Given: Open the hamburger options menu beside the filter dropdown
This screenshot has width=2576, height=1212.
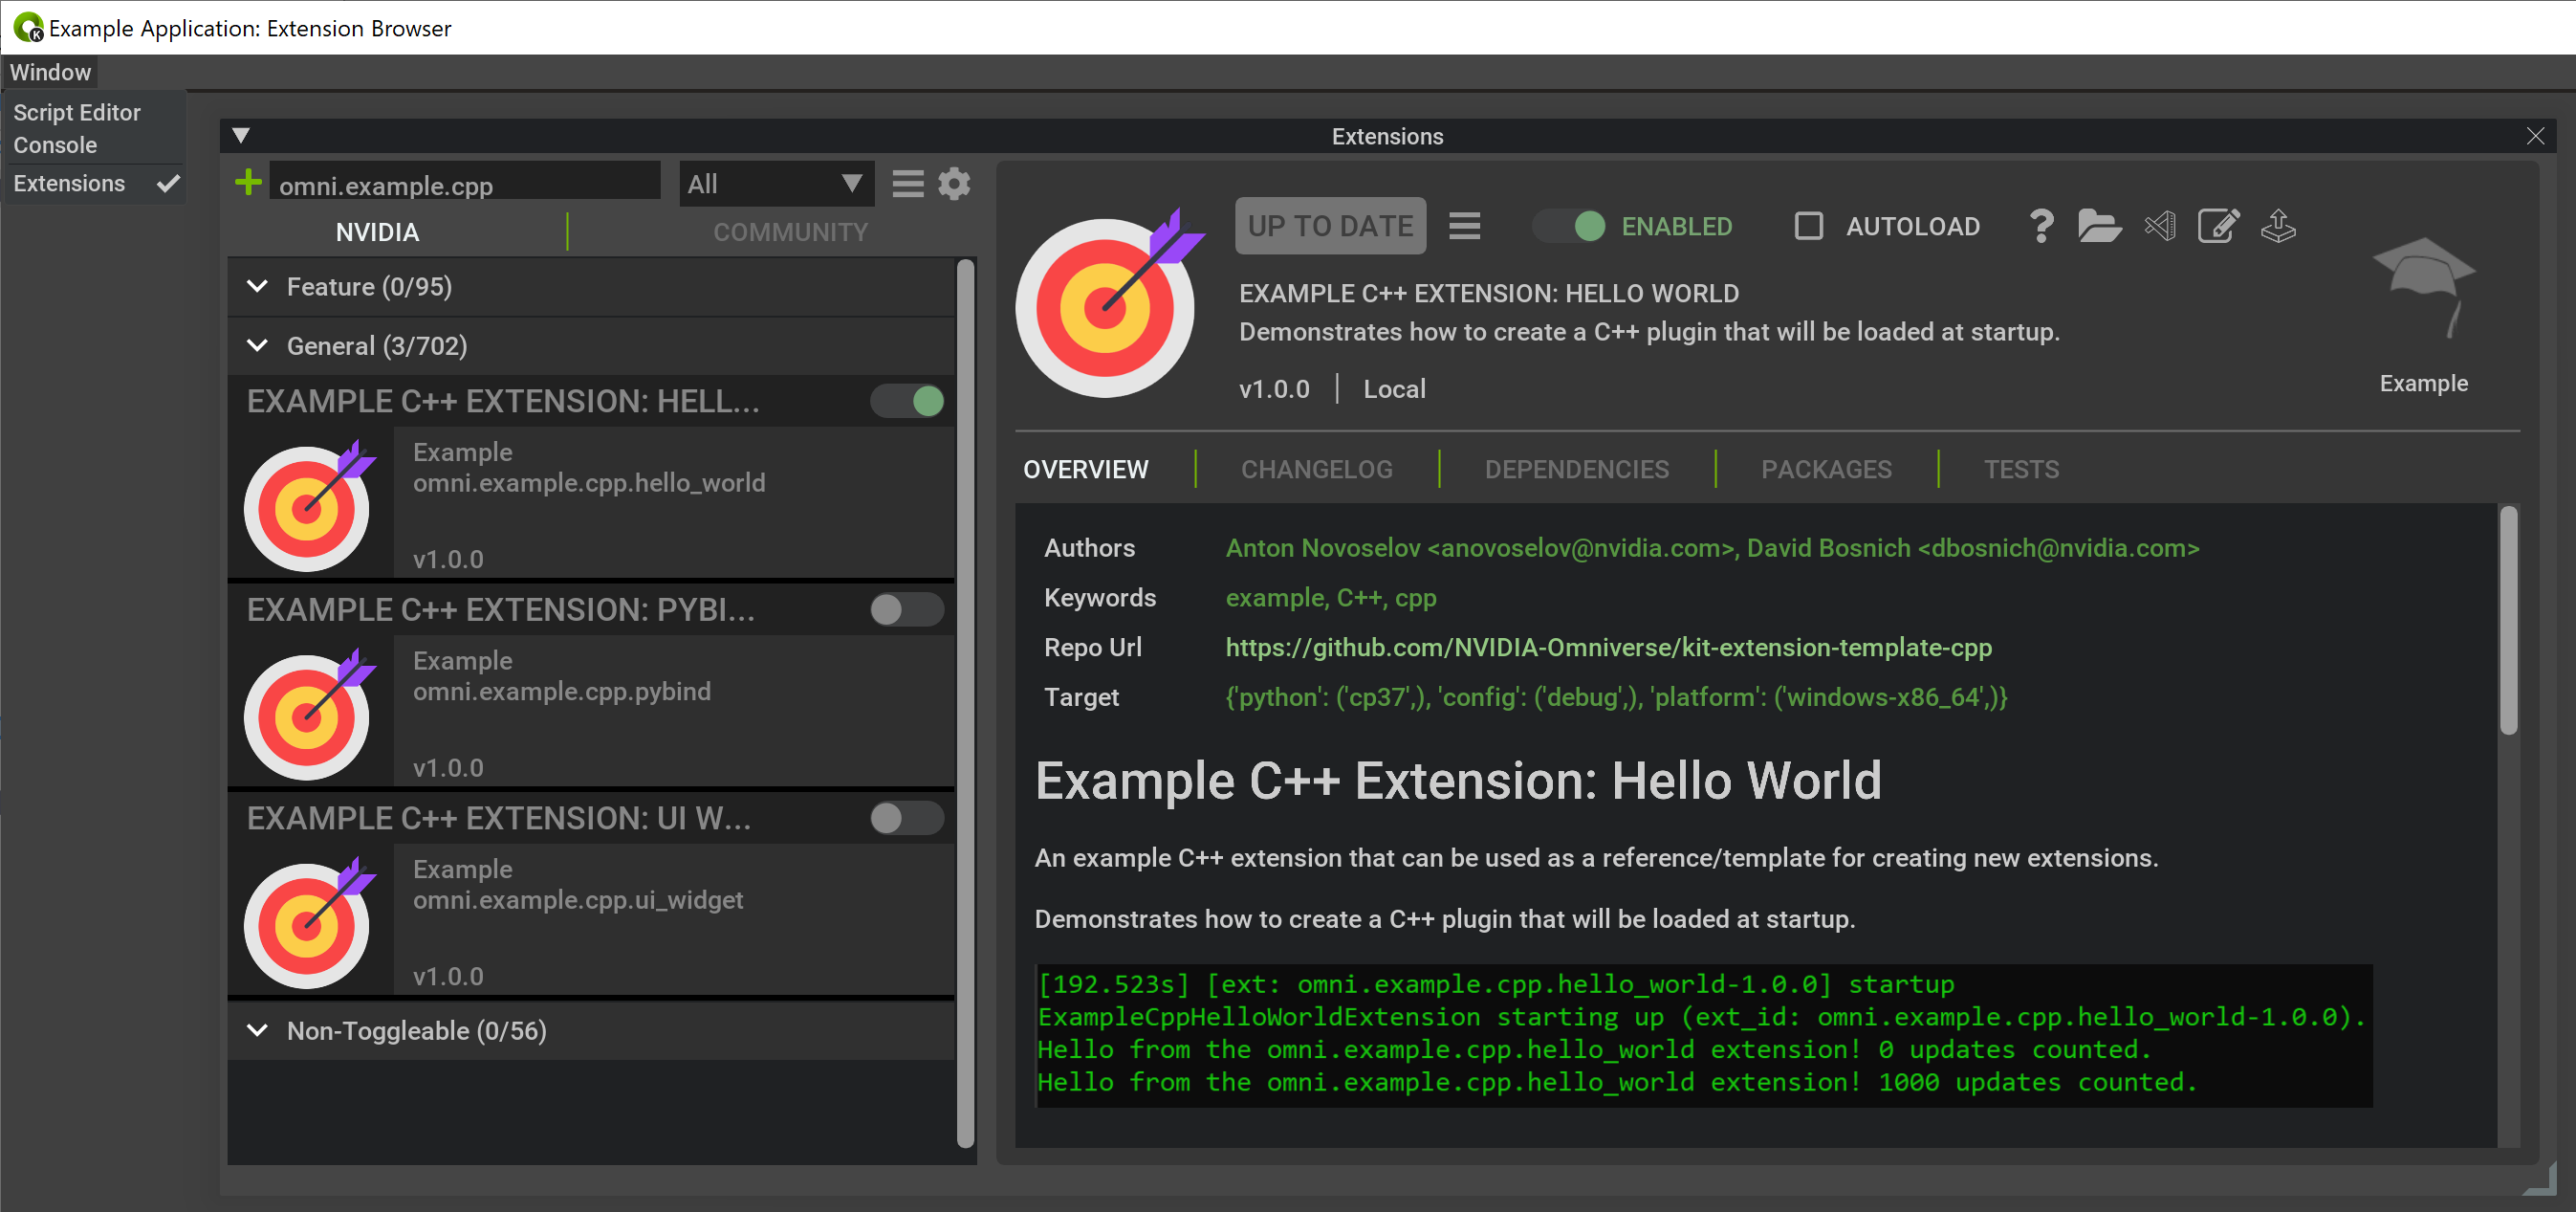Looking at the screenshot, I should click(x=907, y=184).
